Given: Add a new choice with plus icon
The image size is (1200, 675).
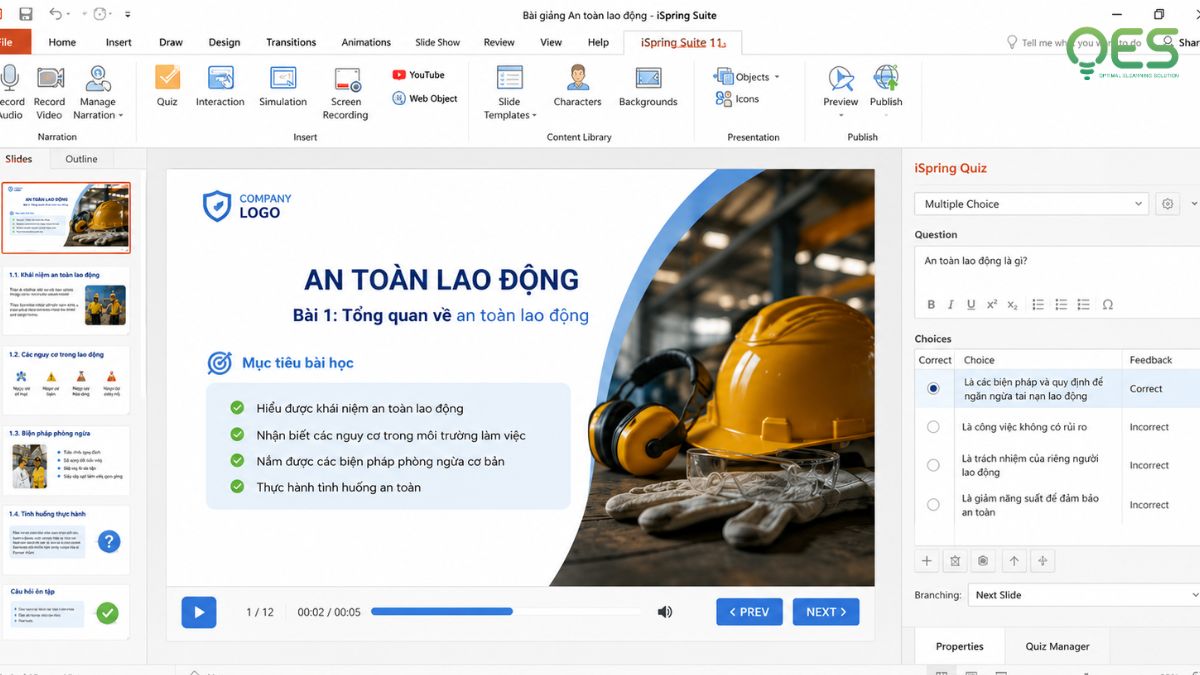Looking at the screenshot, I should tap(926, 561).
